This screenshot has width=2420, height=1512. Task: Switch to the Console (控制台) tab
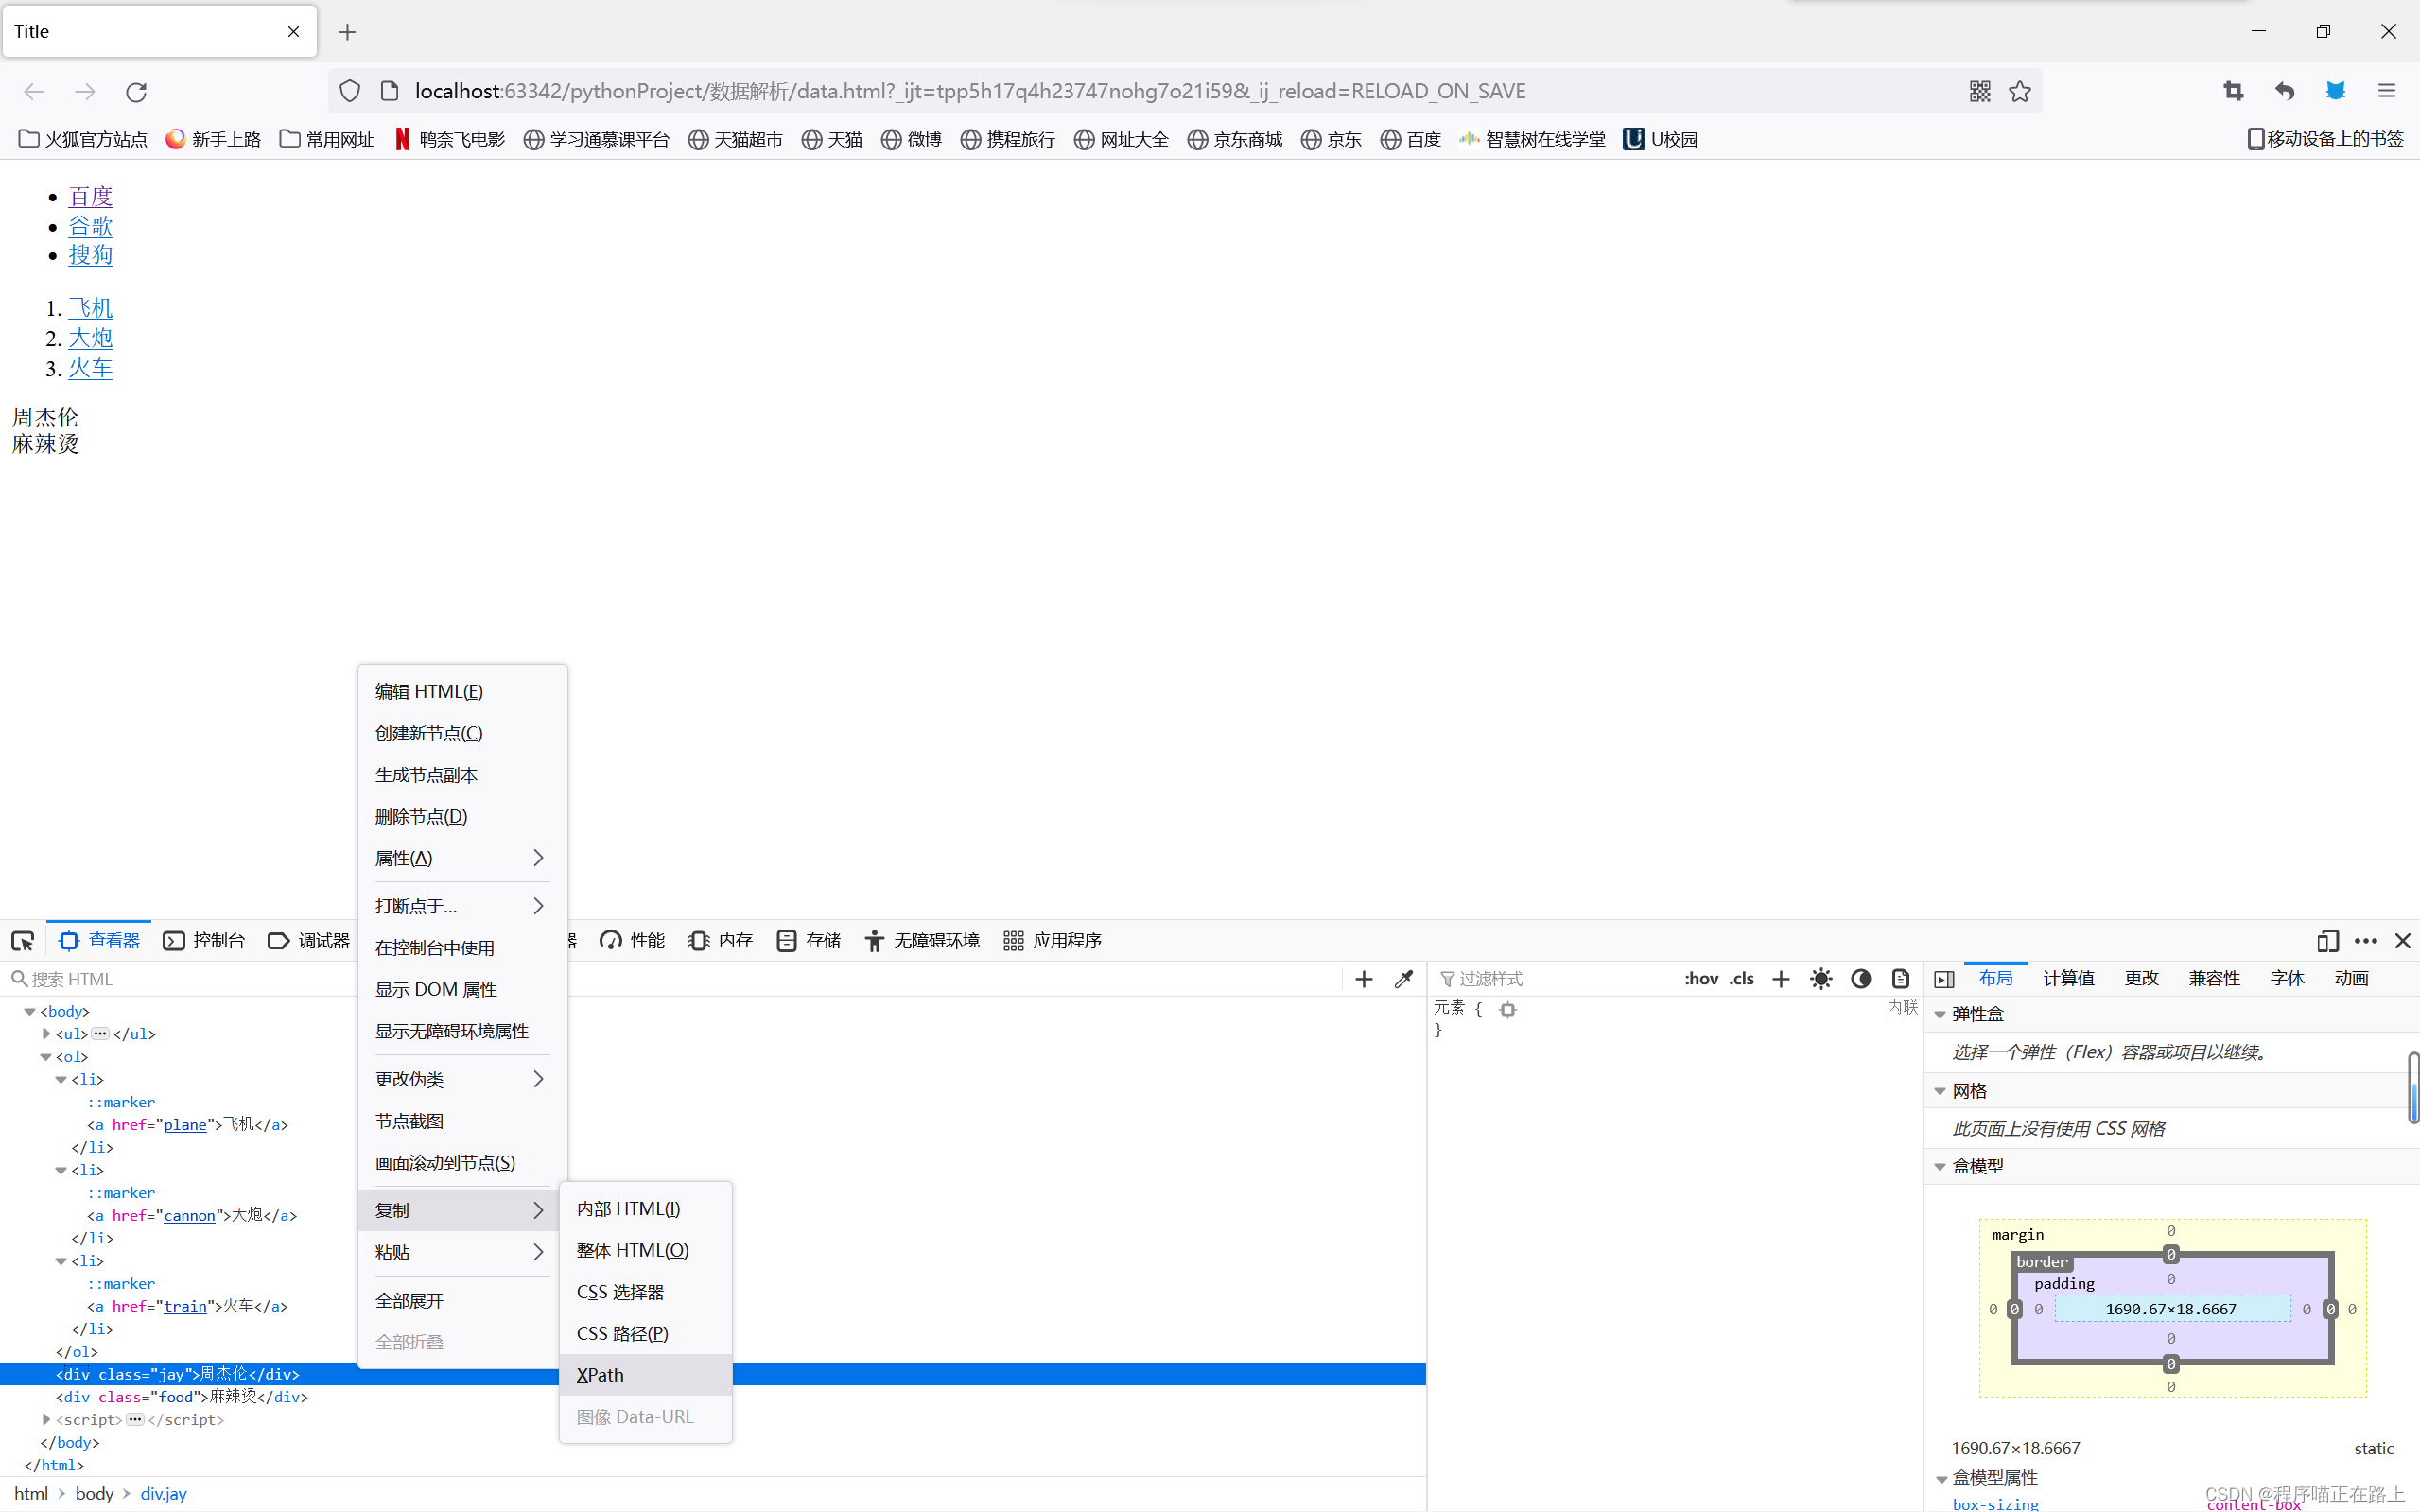204,940
